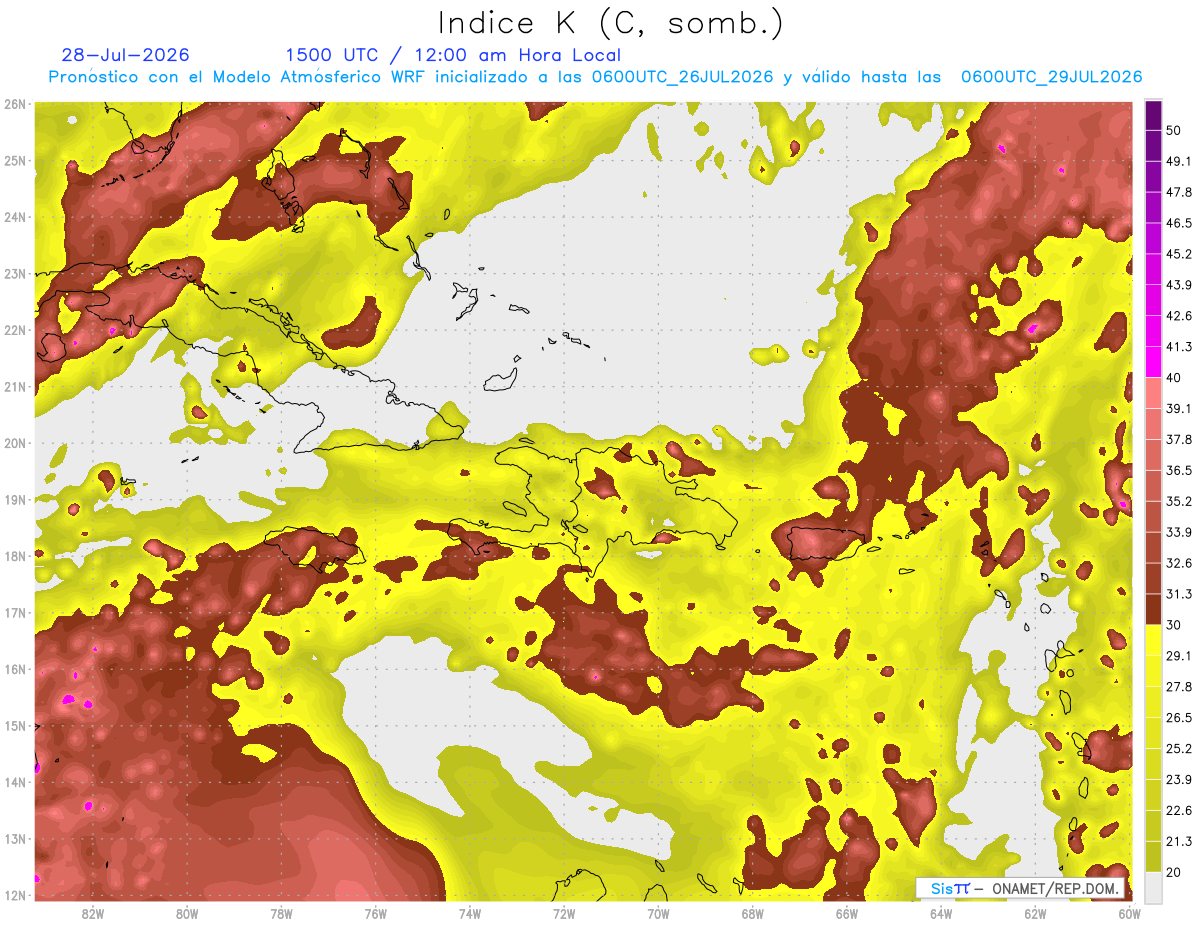Viewport: 1200px width, 927px height.
Task: Click the dark purple swatch above 50
Action: point(1153,115)
